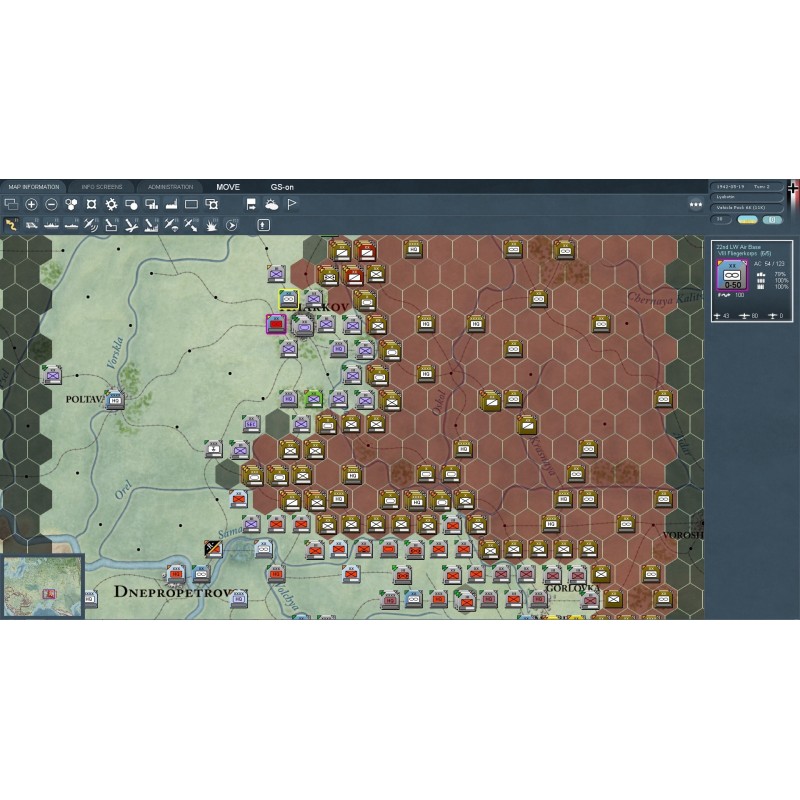Click the zoom out minus icon
The image size is (800, 800).
[51, 204]
